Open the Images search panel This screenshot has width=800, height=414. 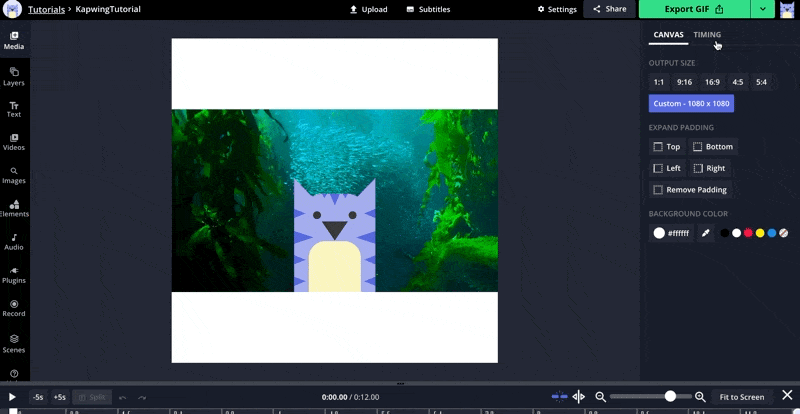point(14,176)
